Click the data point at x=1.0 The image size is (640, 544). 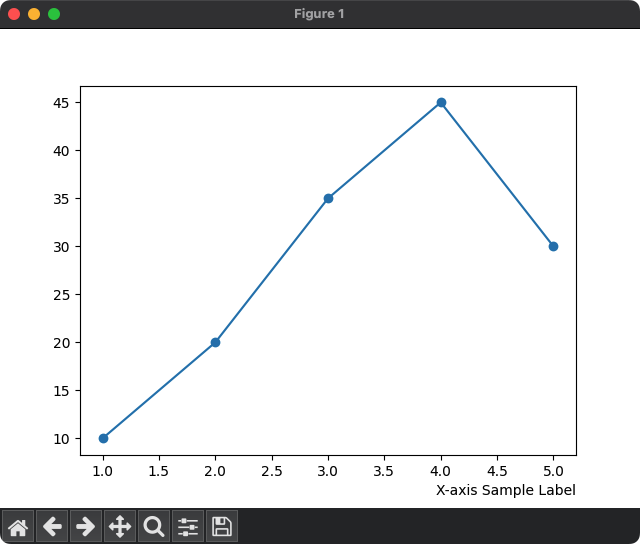(x=103, y=438)
